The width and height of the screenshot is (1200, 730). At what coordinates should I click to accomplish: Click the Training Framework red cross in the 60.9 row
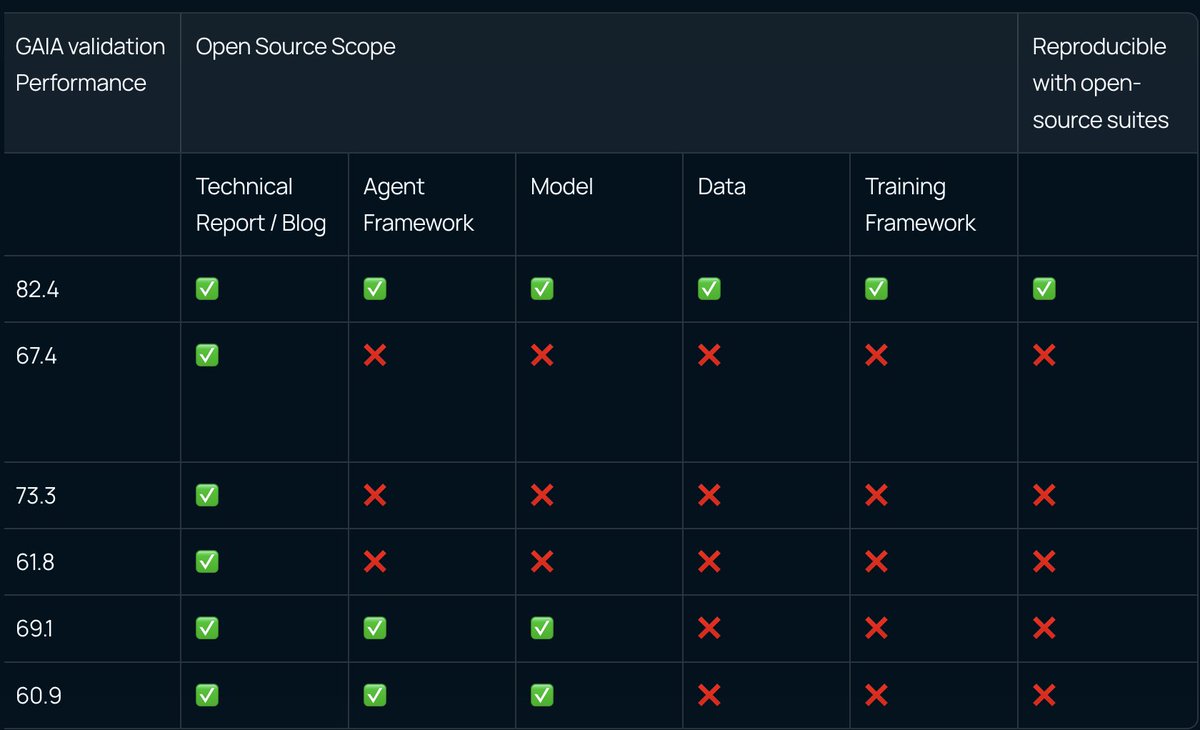click(x=876, y=695)
